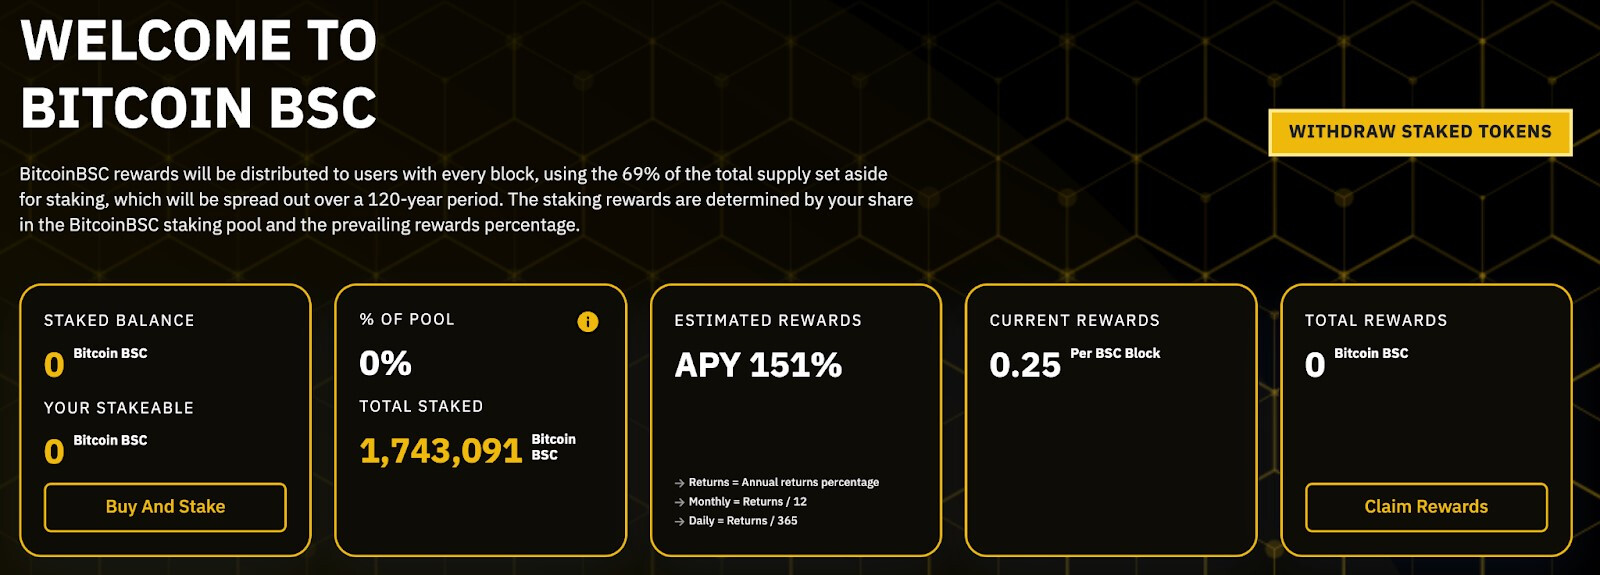This screenshot has width=1600, height=575.
Task: Click the BitcoinBSC rewards description paragraph
Action: (466, 199)
